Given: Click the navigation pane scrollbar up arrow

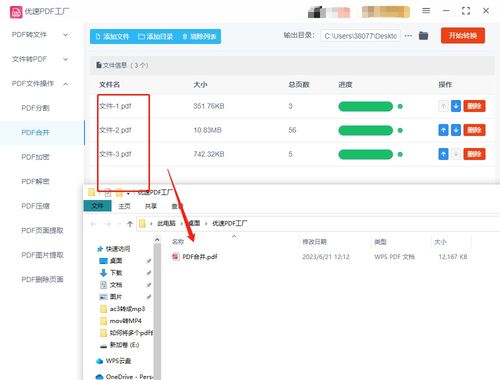Looking at the screenshot, I should tap(157, 240).
